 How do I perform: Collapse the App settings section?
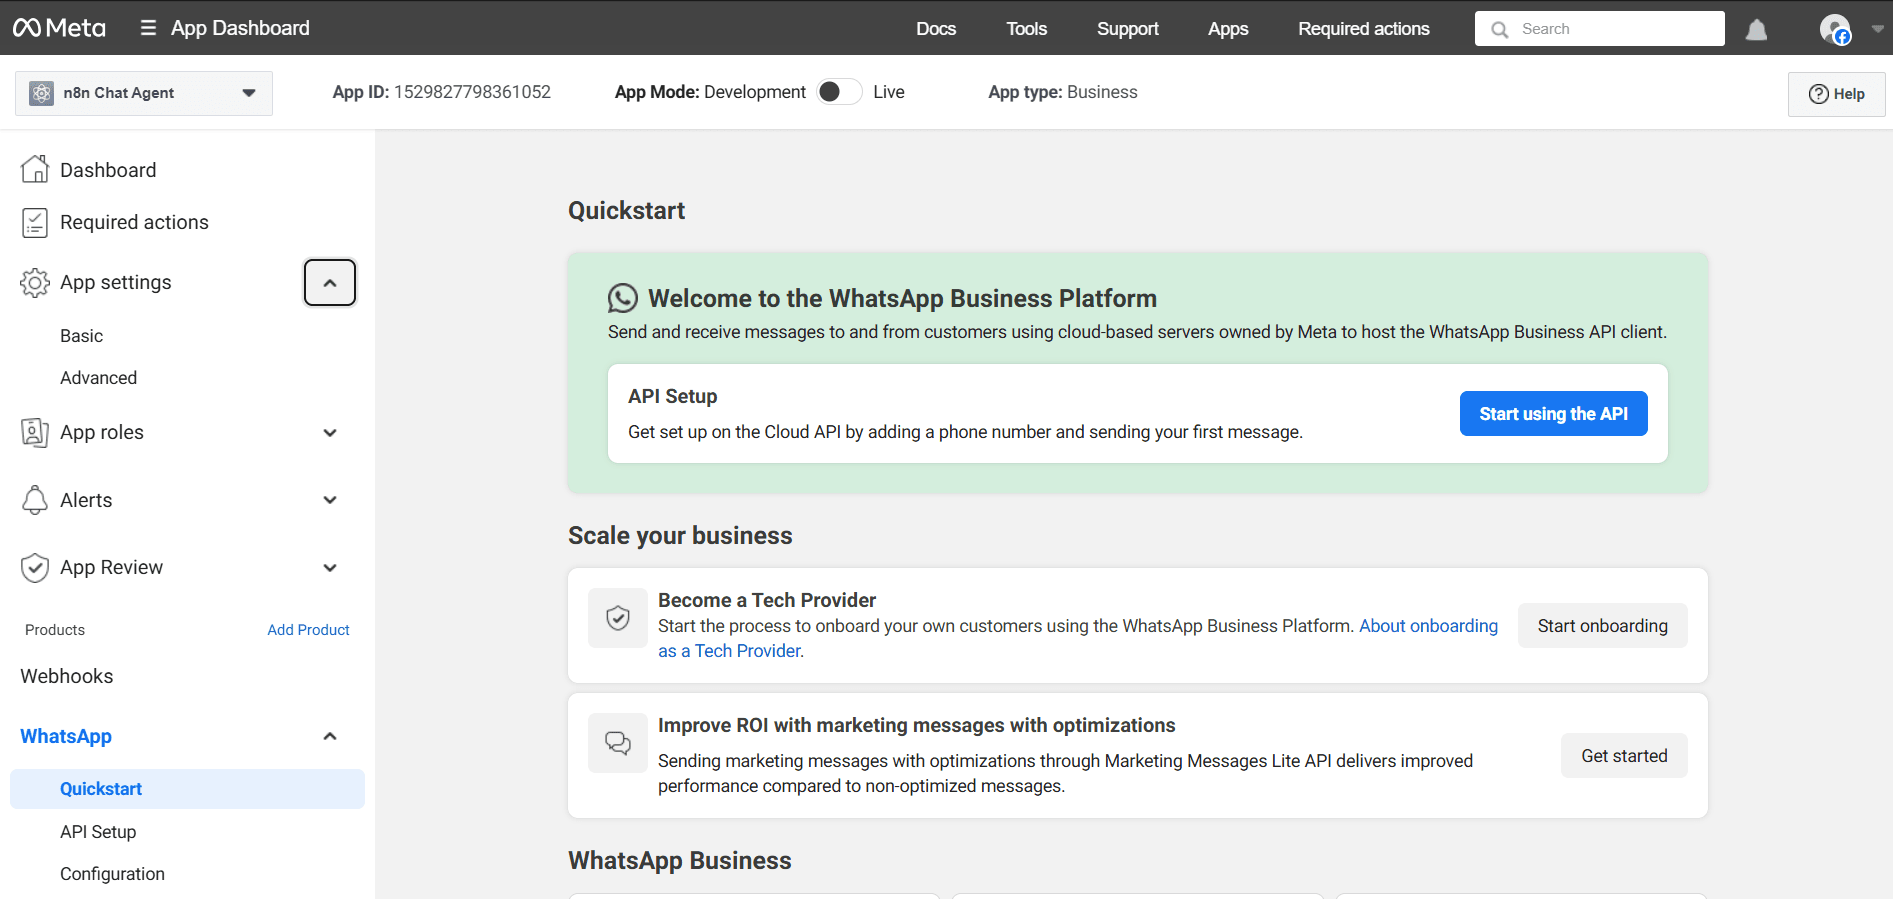coord(330,283)
